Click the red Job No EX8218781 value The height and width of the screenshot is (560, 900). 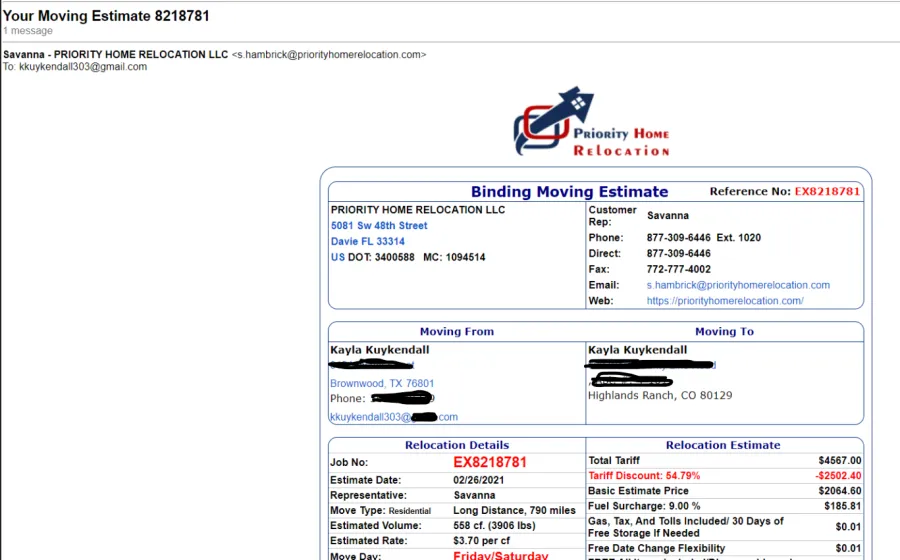point(490,462)
